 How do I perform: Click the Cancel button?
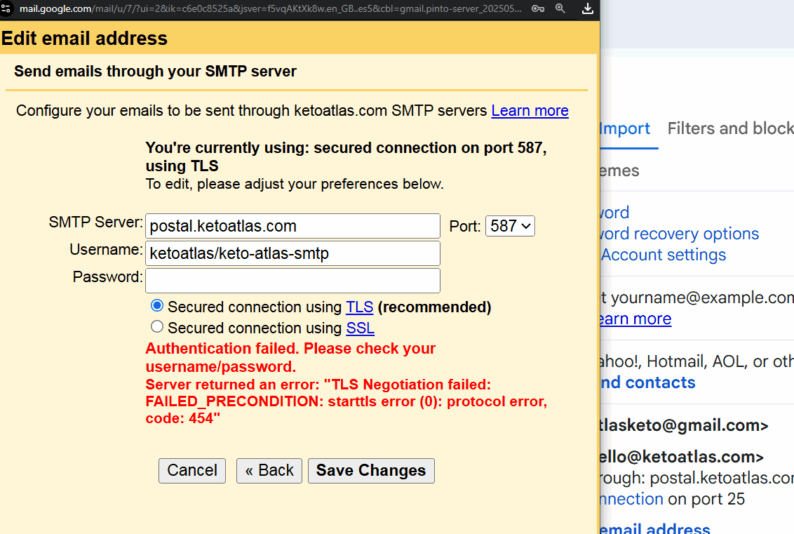tap(192, 471)
